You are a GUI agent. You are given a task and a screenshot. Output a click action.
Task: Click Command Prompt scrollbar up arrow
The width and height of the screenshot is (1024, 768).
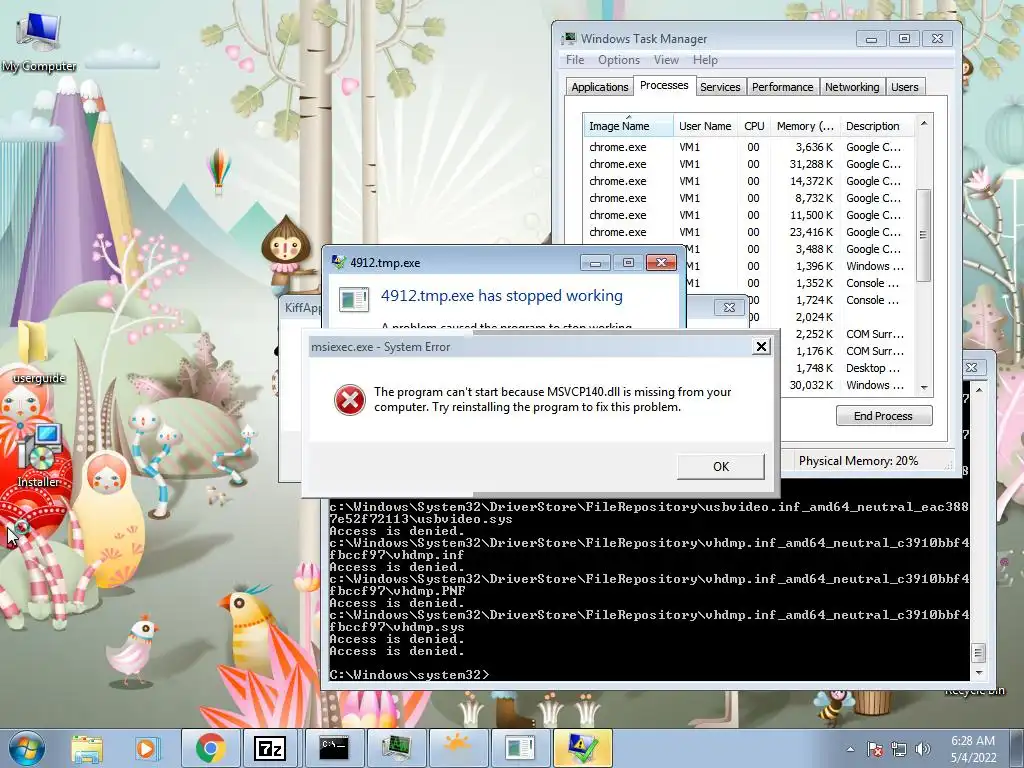(978, 390)
